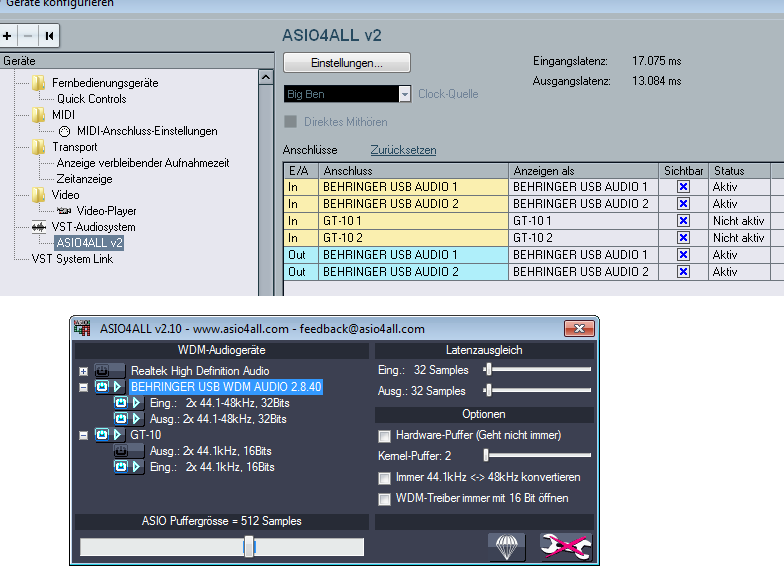Expand the Realtek High Definition Audio node
The image size is (784, 578).
coord(84,372)
